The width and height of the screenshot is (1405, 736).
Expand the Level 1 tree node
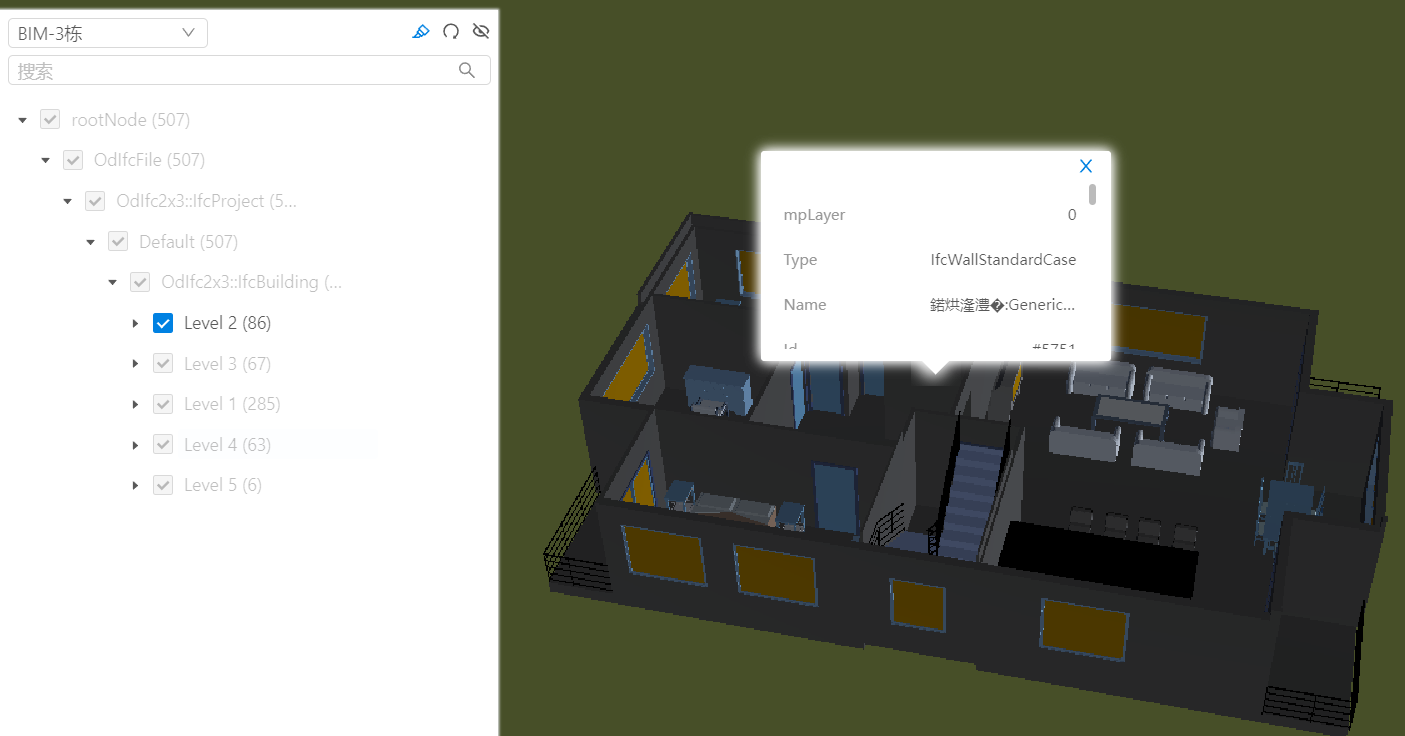(x=136, y=404)
